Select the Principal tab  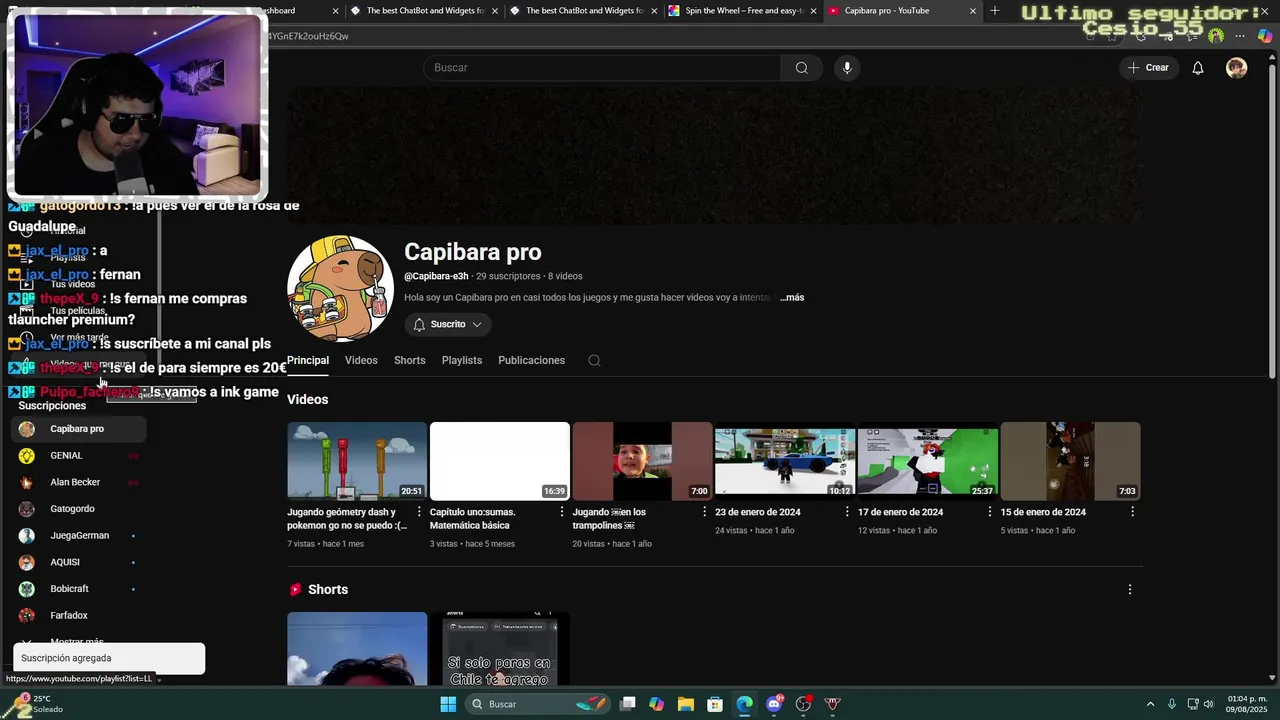click(308, 360)
